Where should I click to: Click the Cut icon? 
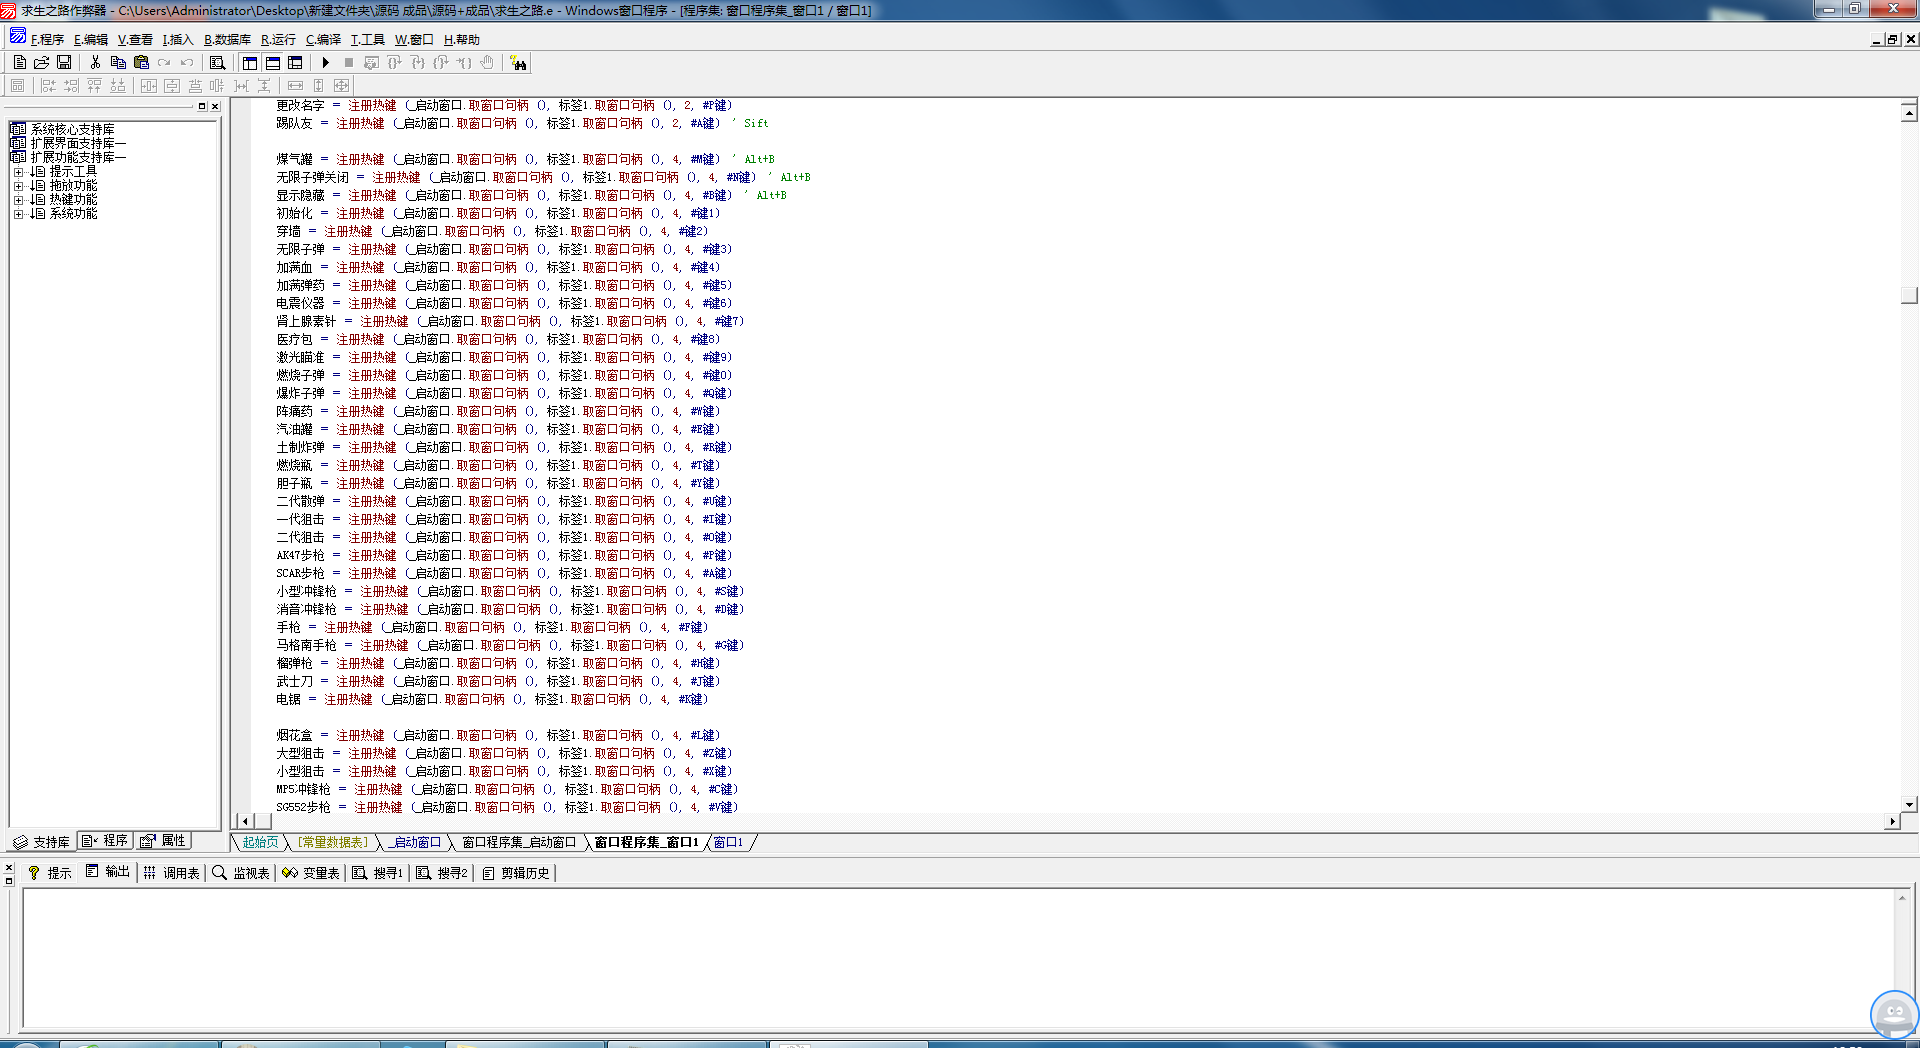[x=95, y=62]
